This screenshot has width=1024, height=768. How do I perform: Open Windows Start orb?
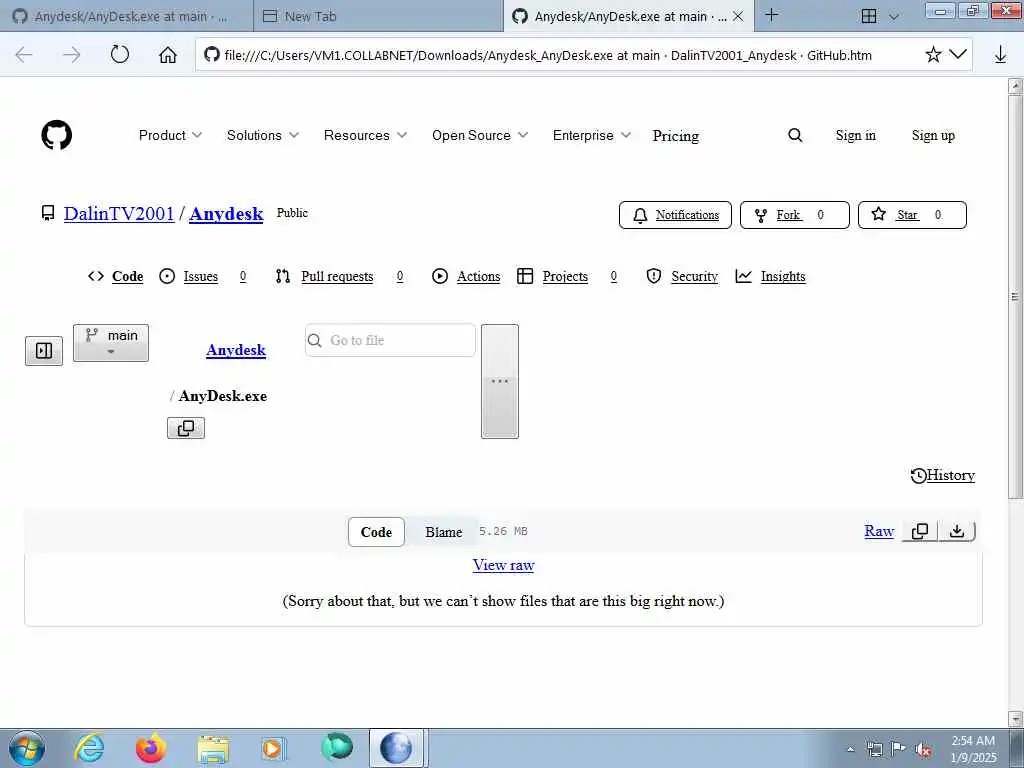tap(27, 748)
